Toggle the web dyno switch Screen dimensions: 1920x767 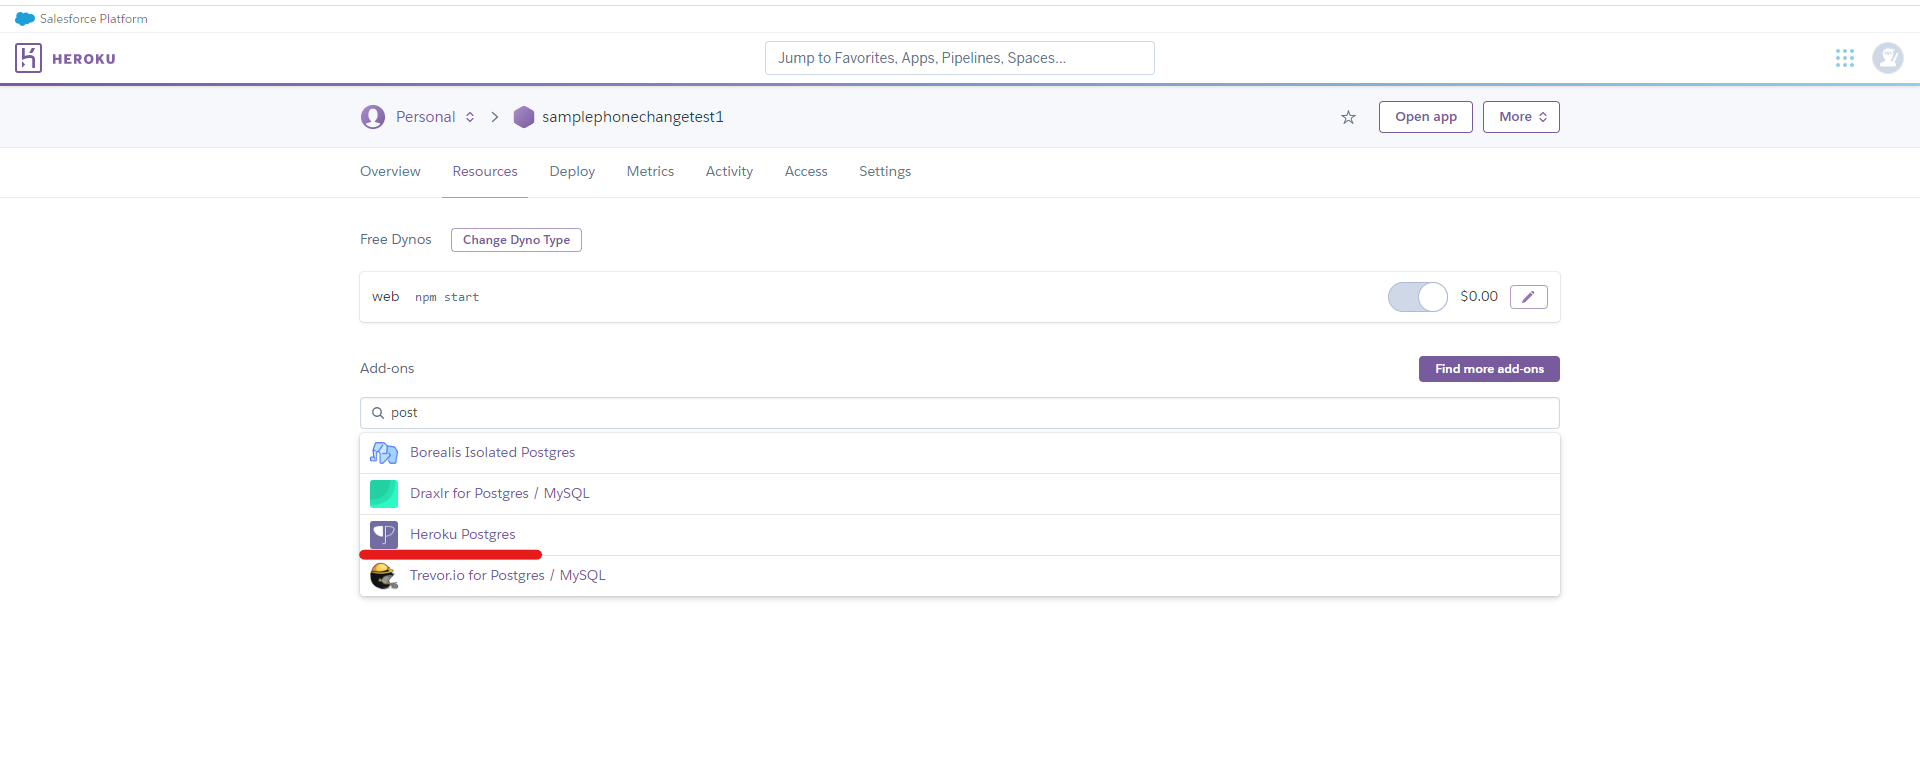tap(1417, 297)
